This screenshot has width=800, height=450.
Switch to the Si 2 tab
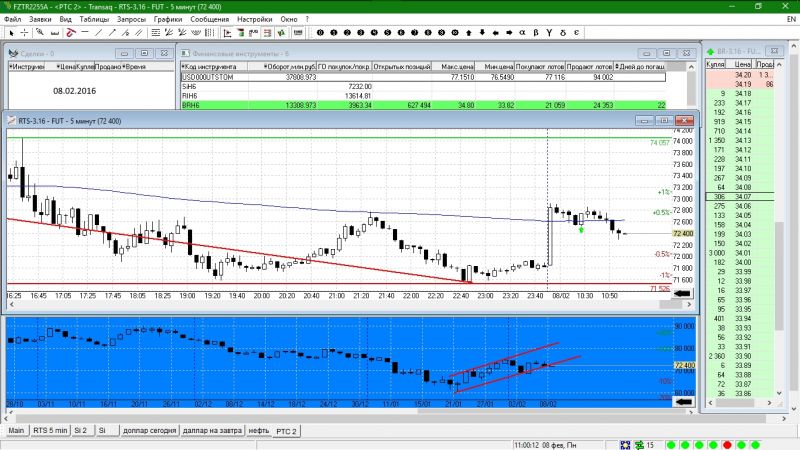[81, 431]
